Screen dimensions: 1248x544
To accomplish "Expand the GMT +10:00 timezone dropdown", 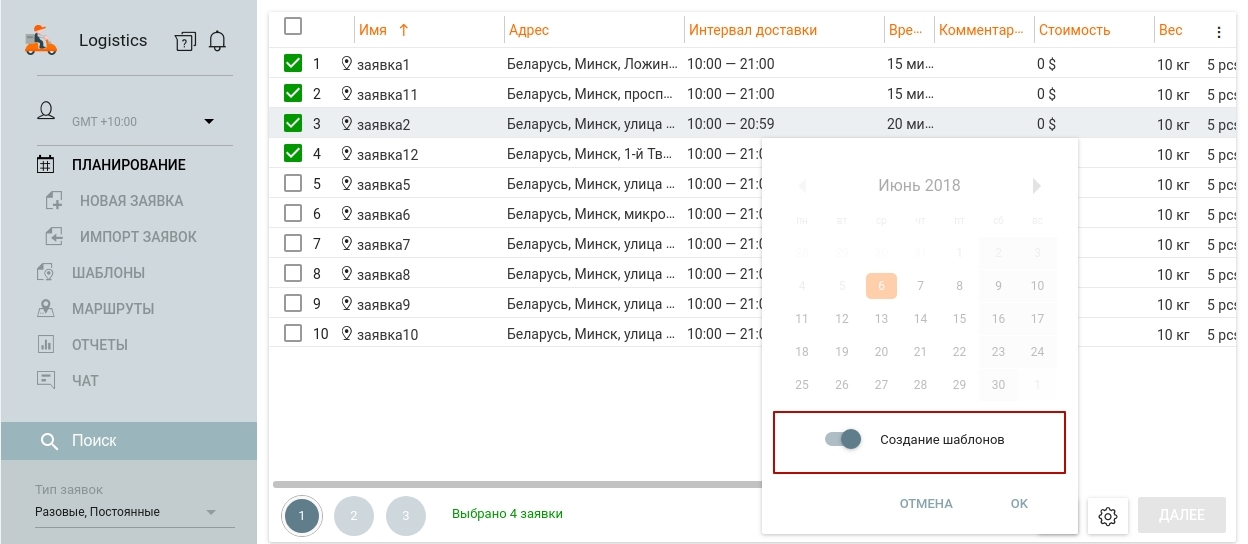I will click(209, 122).
